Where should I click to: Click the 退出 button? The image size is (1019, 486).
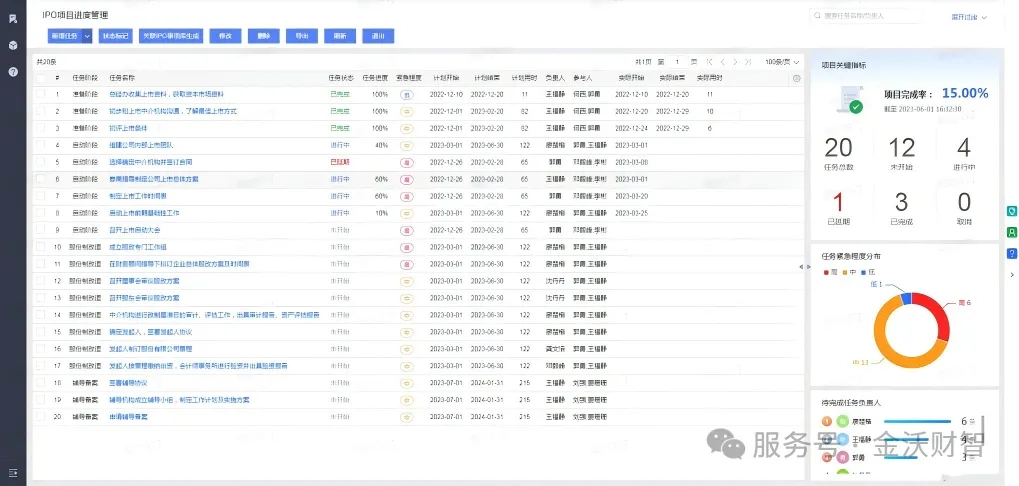tap(378, 36)
